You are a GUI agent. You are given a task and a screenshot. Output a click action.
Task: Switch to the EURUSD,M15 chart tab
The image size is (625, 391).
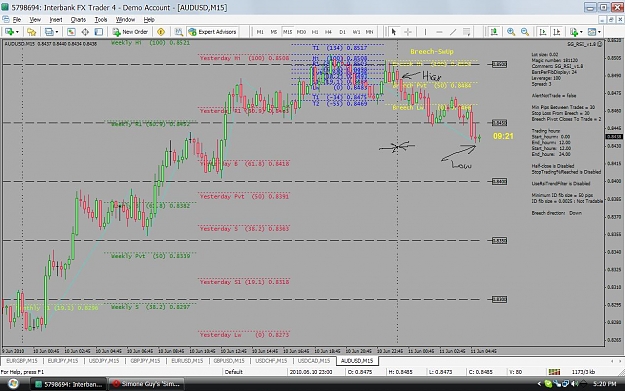[x=187, y=361]
